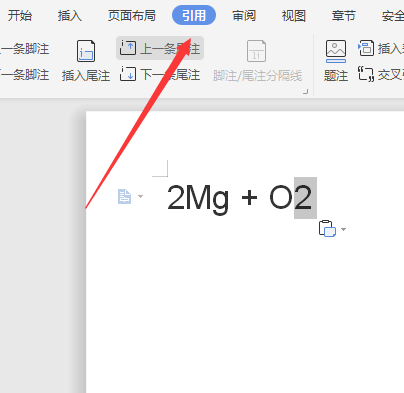Expand the paragraph layout dropdown arrow
The width and height of the screenshot is (404, 393).
140,196
